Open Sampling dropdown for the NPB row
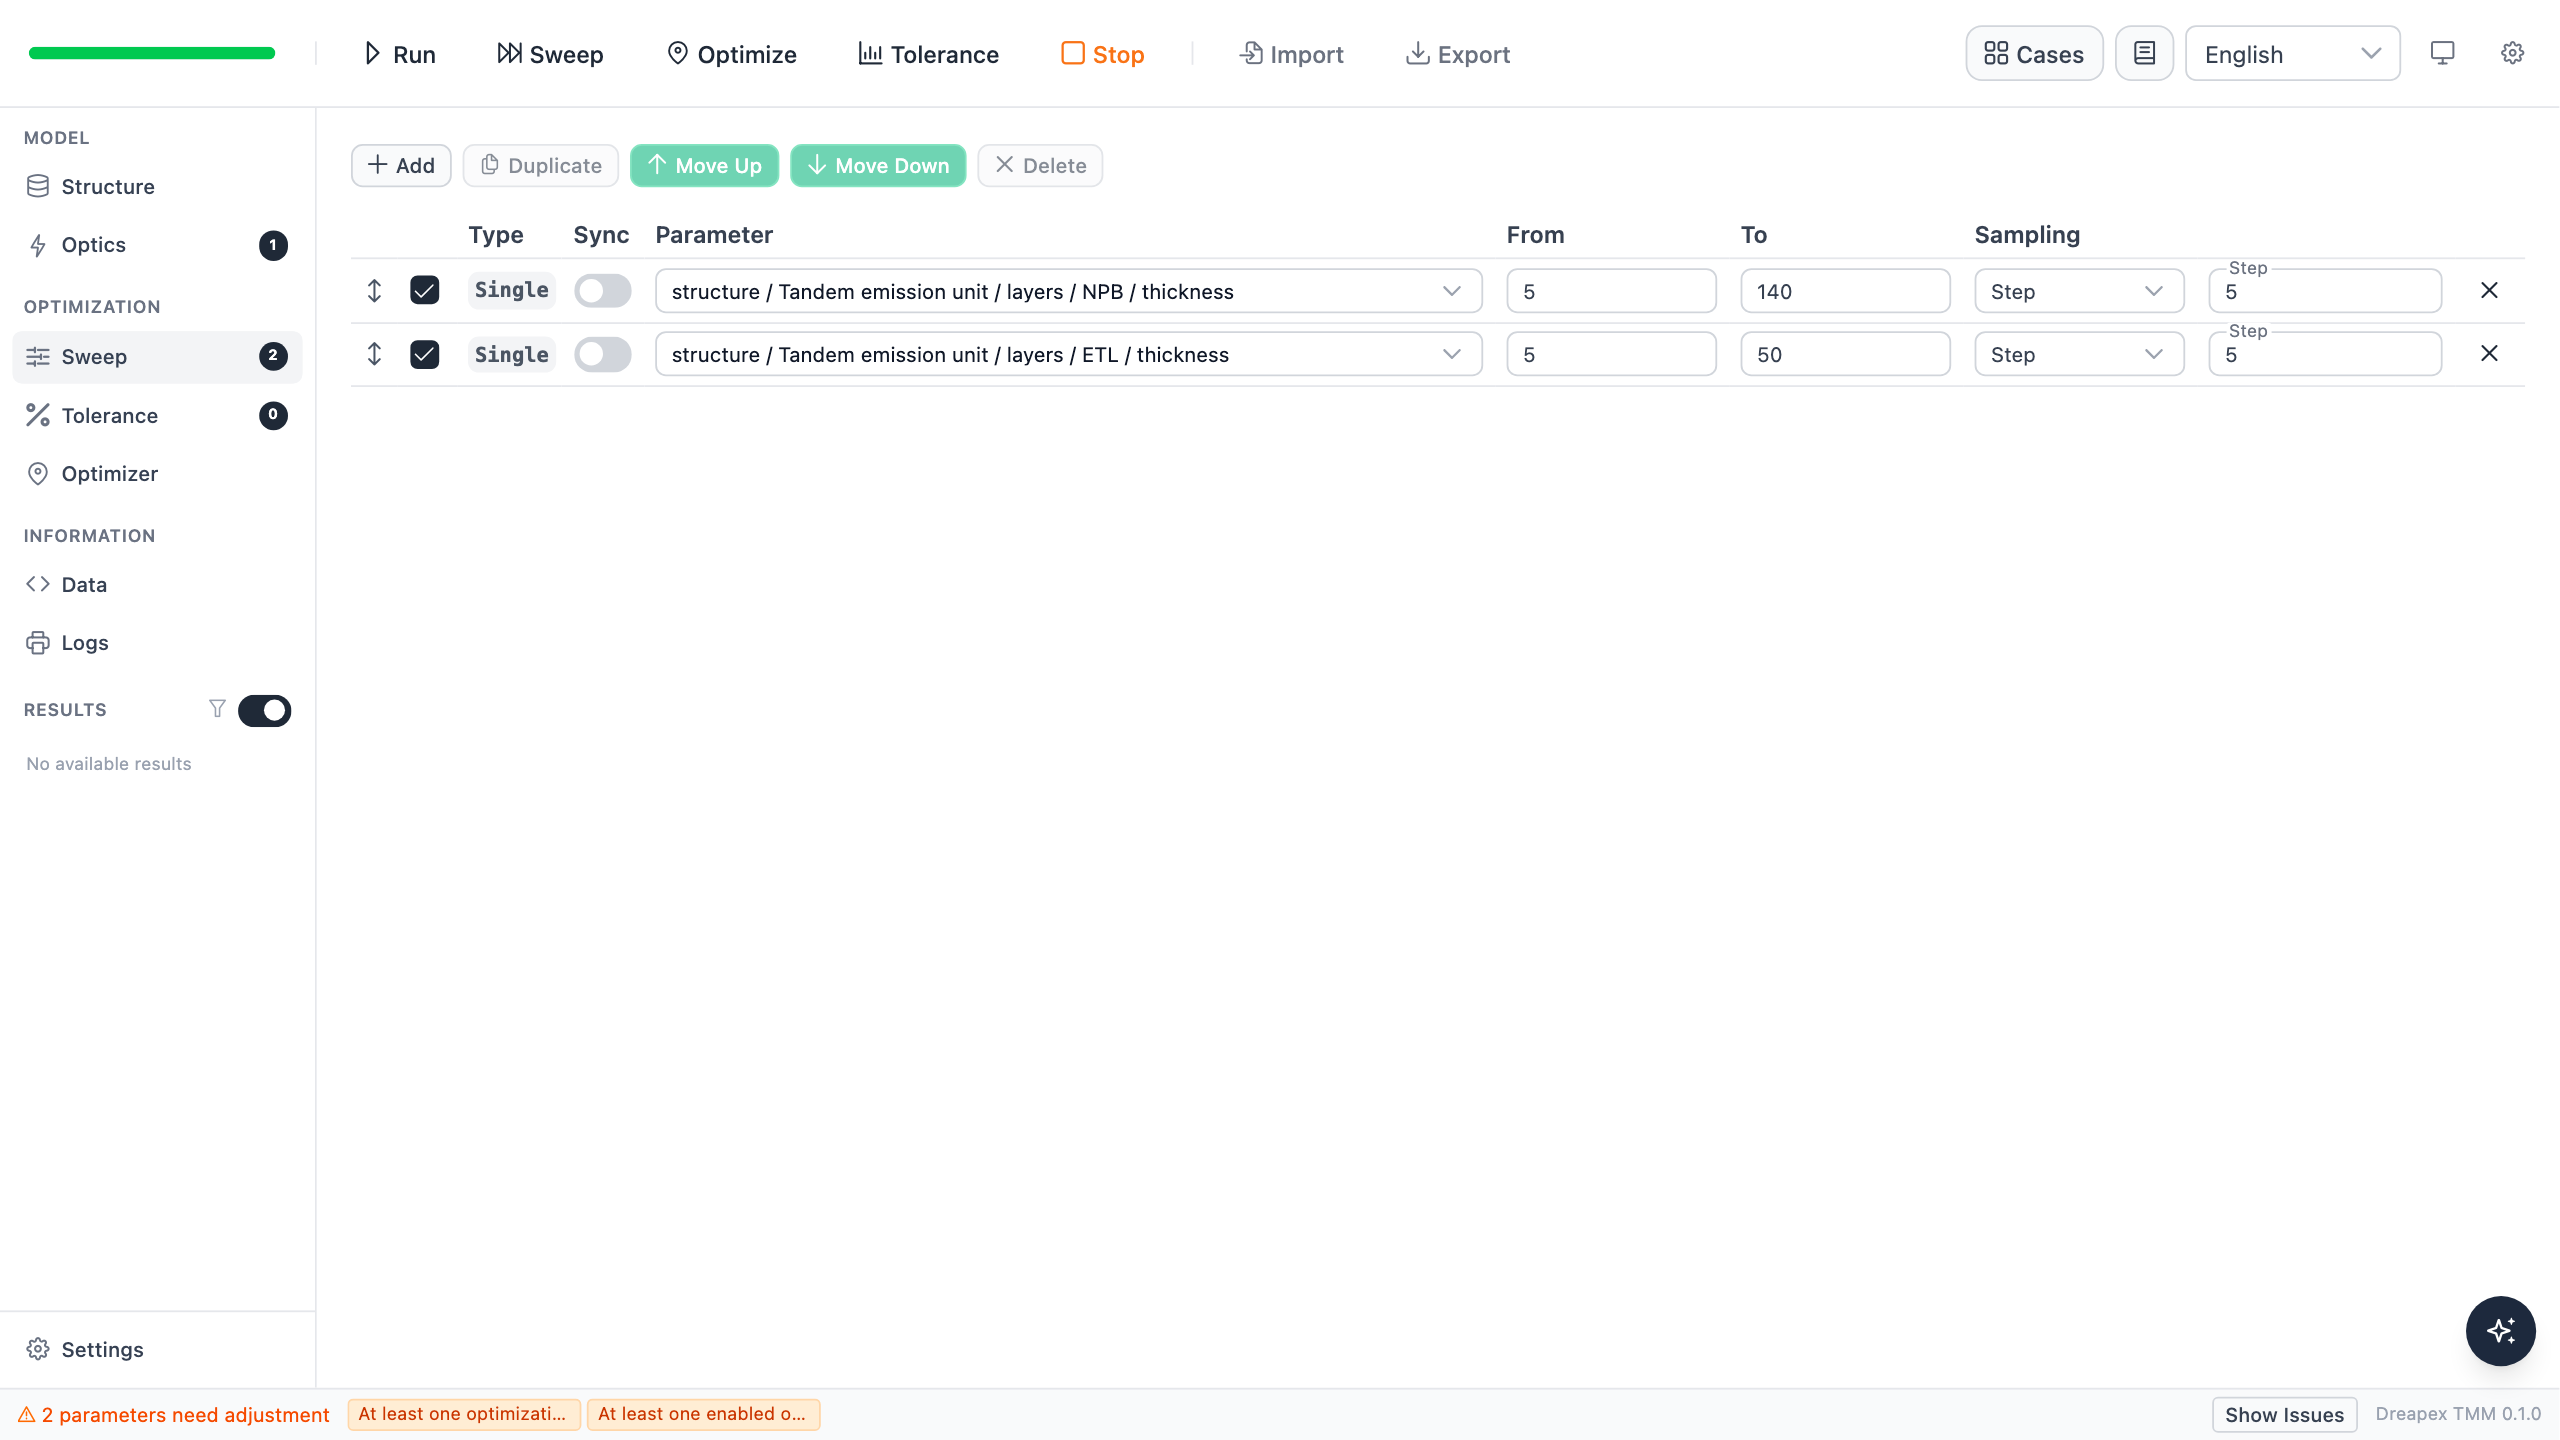The width and height of the screenshot is (2560, 1440). pos(2079,291)
